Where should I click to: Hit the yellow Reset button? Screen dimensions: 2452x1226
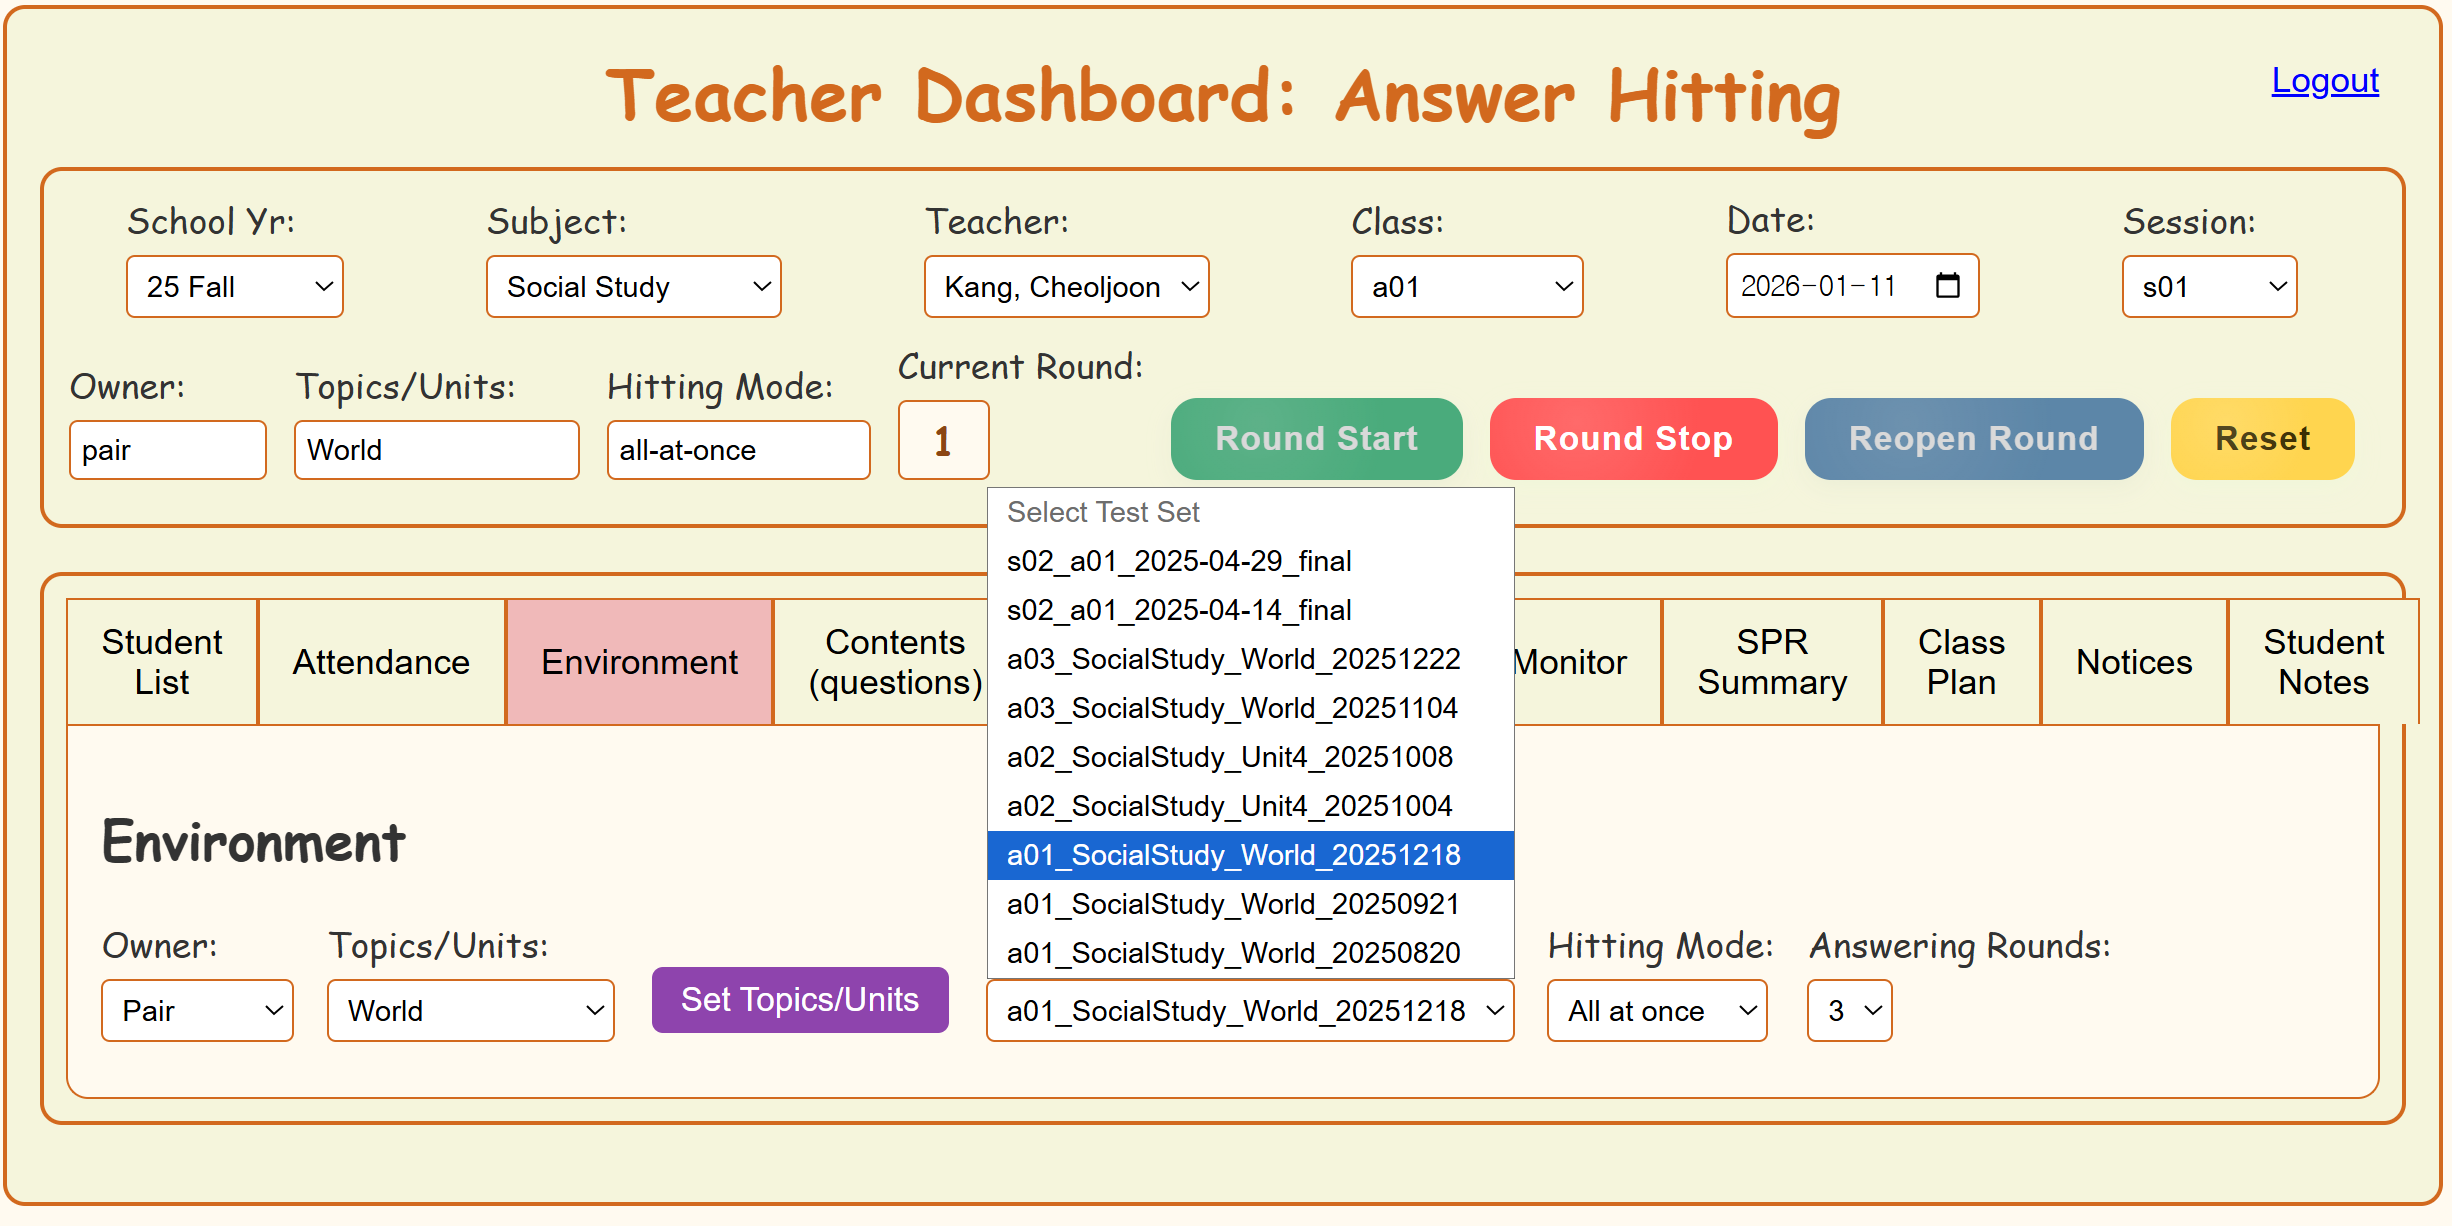(x=2262, y=439)
